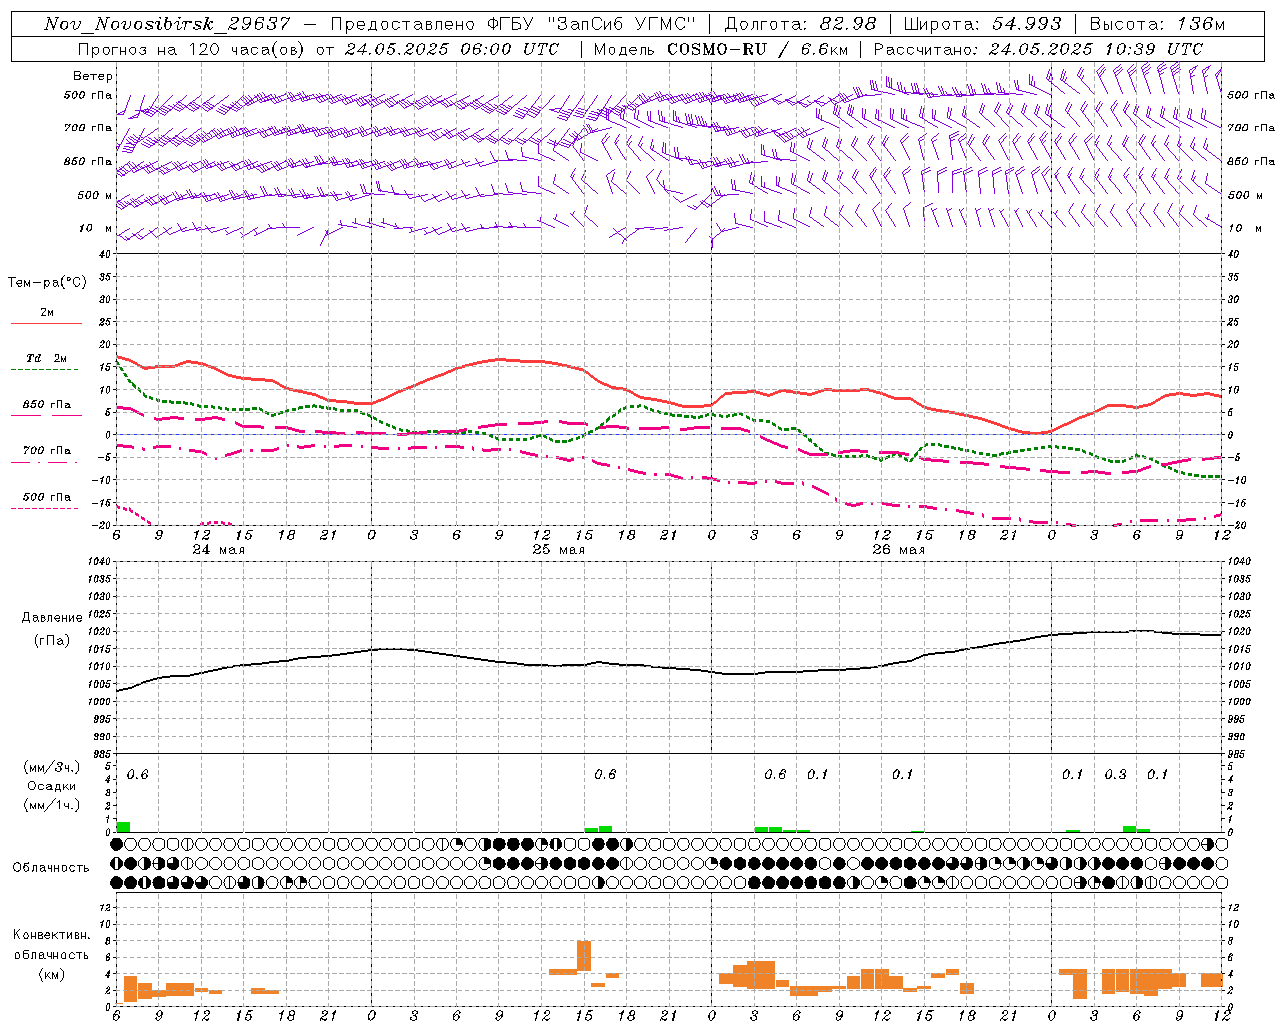1280x1024 pixels.
Task: Click the Тем-ра(°C) panel label
Action: point(47,283)
